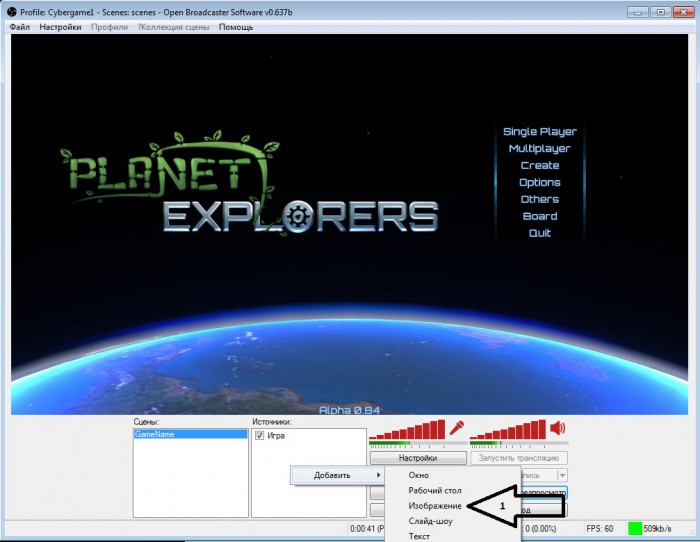Image resolution: width=700 pixels, height=542 pixels.
Task: Click the microphone mute icon
Action: click(x=458, y=429)
